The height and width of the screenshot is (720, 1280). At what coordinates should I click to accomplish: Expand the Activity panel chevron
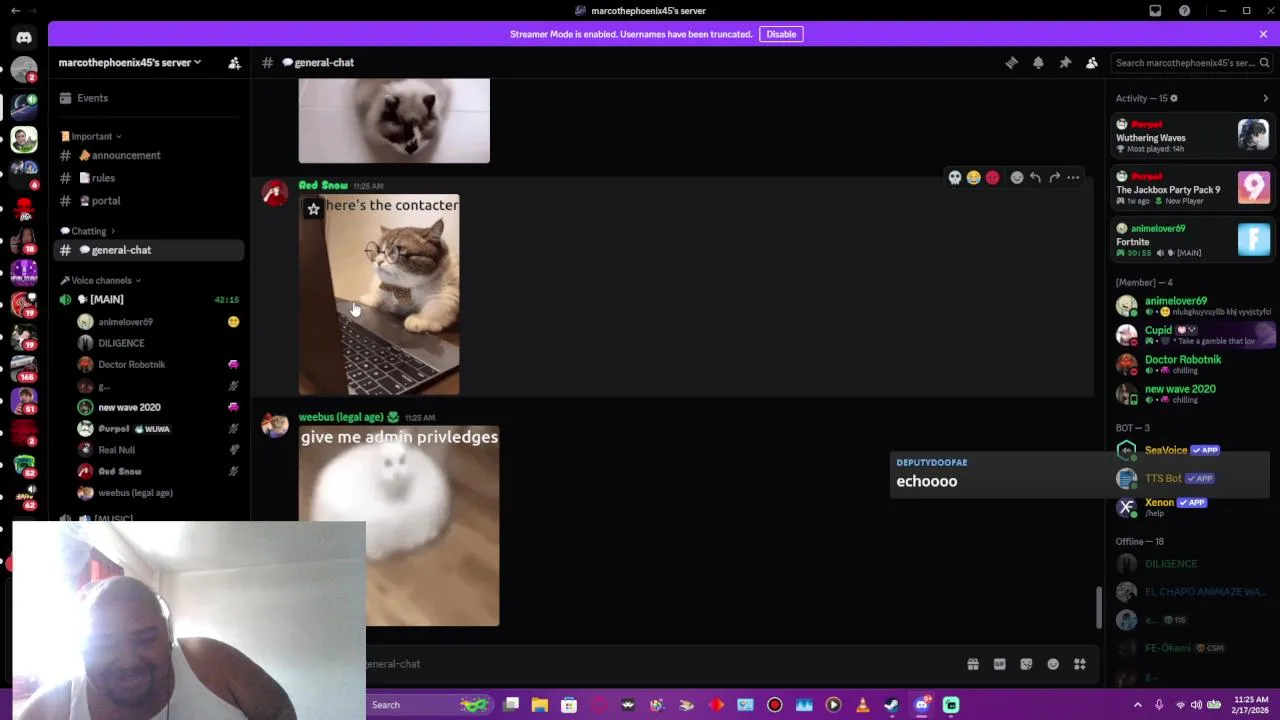(x=1265, y=98)
